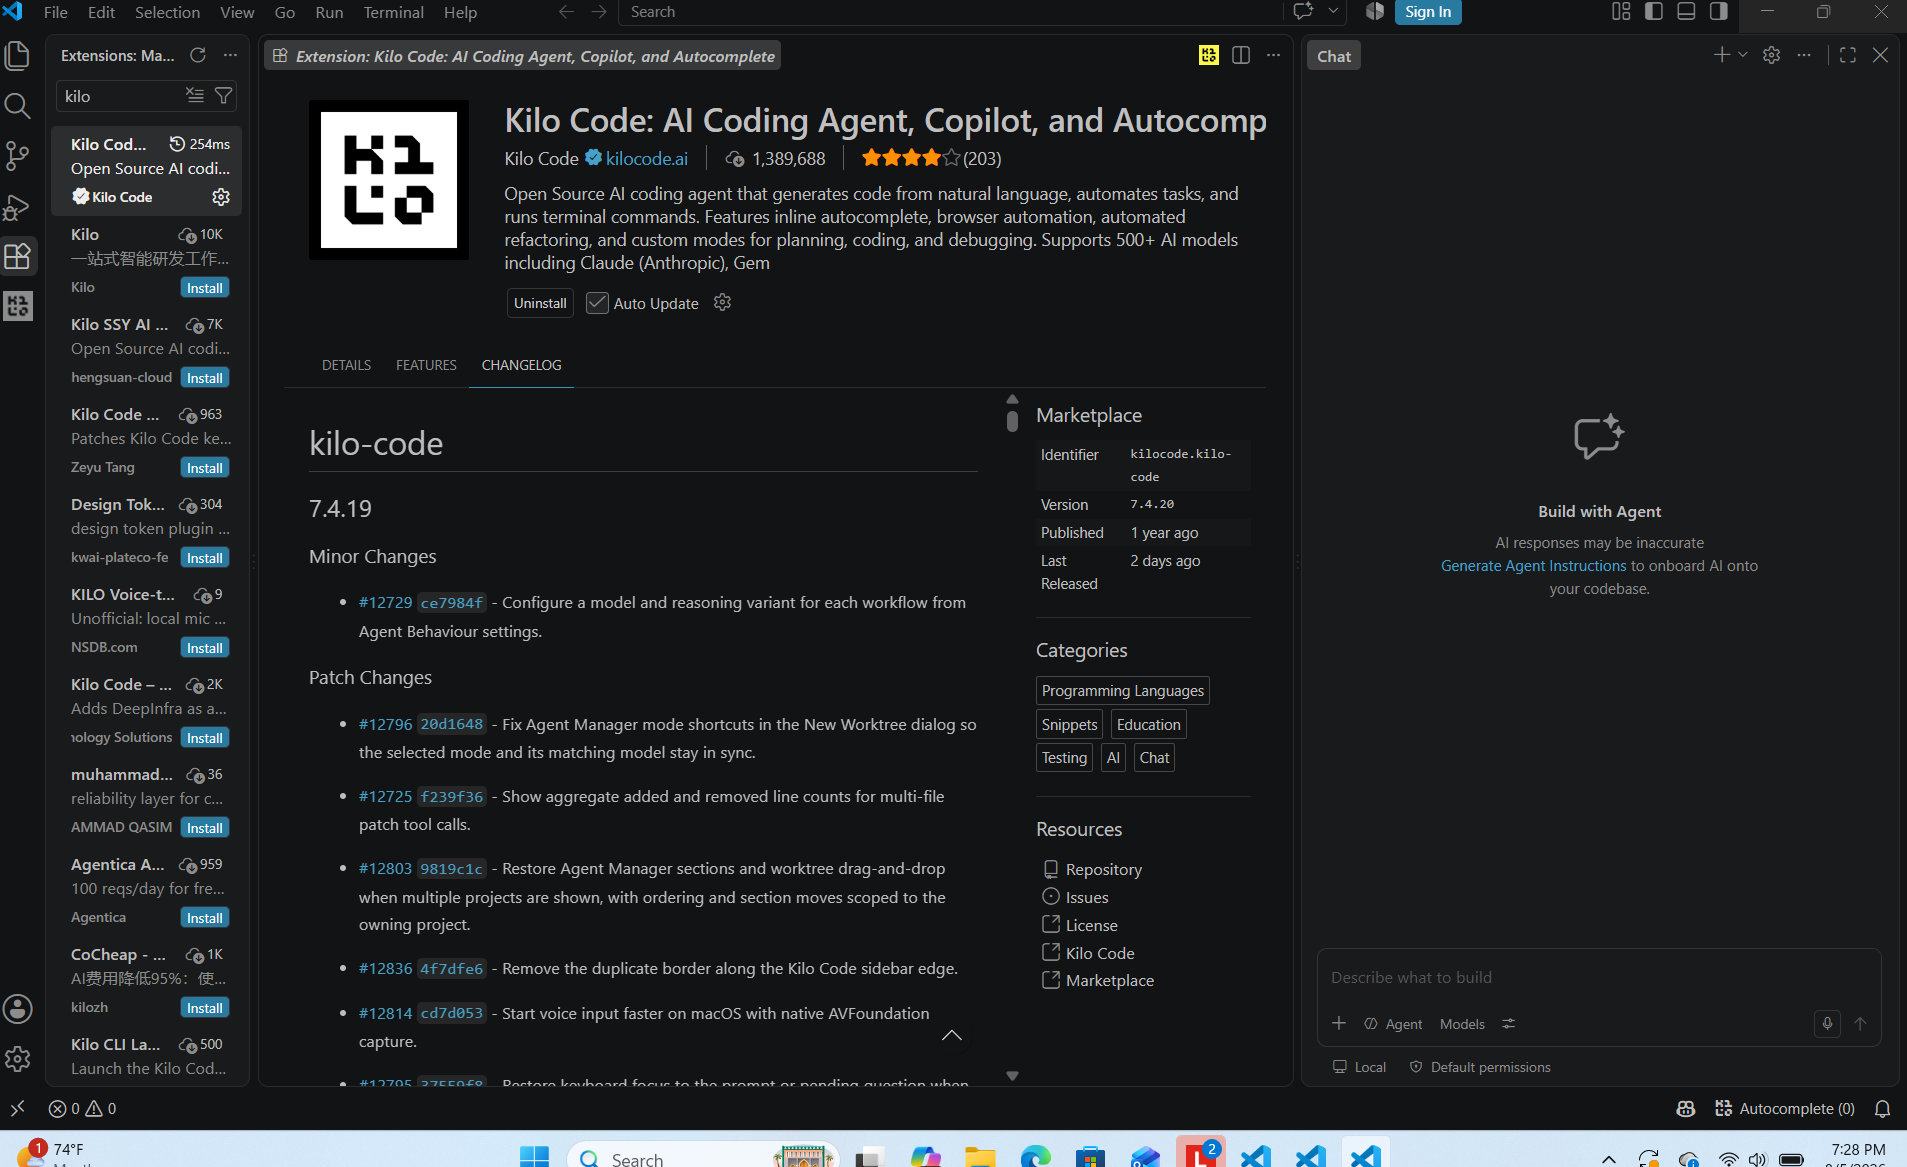
Task: Expand the Copilot chat dropdown arrow in title bar
Action: tap(1333, 12)
